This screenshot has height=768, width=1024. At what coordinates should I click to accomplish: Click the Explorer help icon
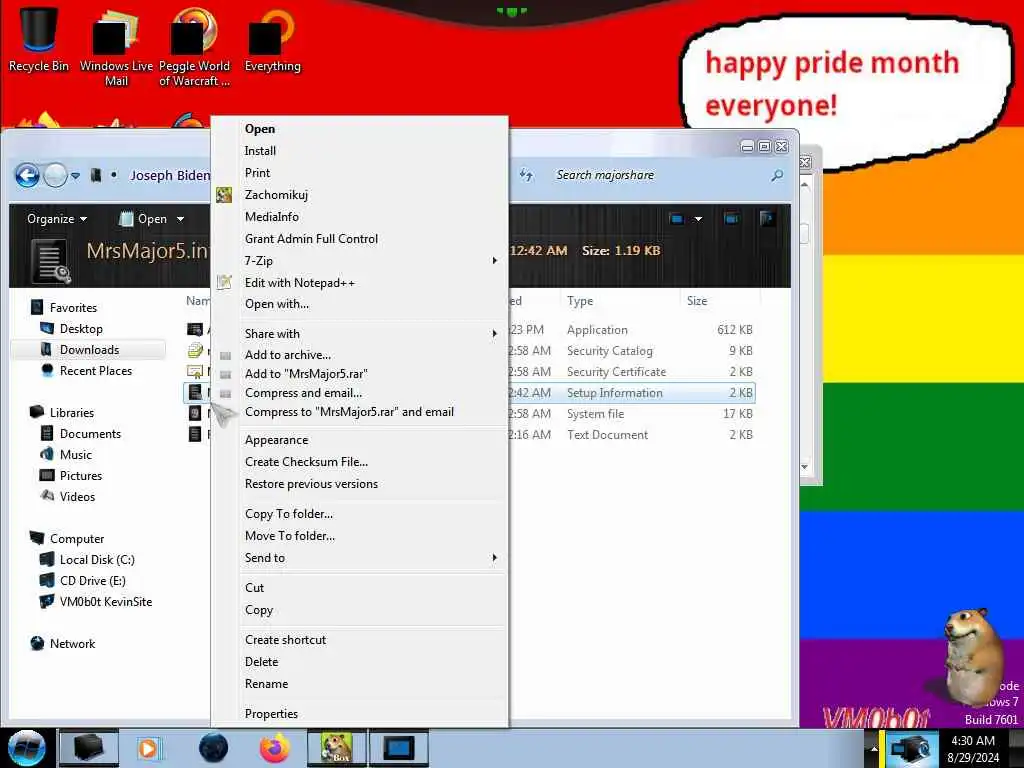tap(768, 219)
